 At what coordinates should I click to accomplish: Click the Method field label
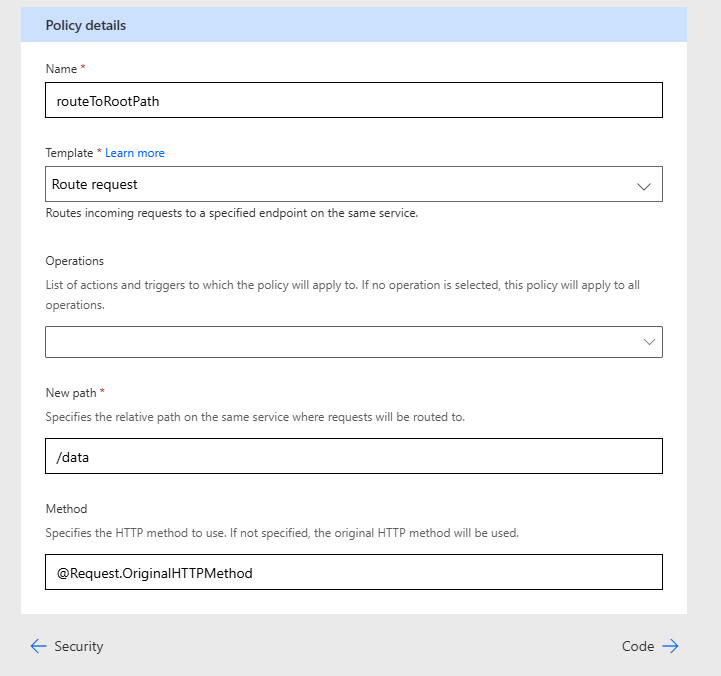pos(66,509)
